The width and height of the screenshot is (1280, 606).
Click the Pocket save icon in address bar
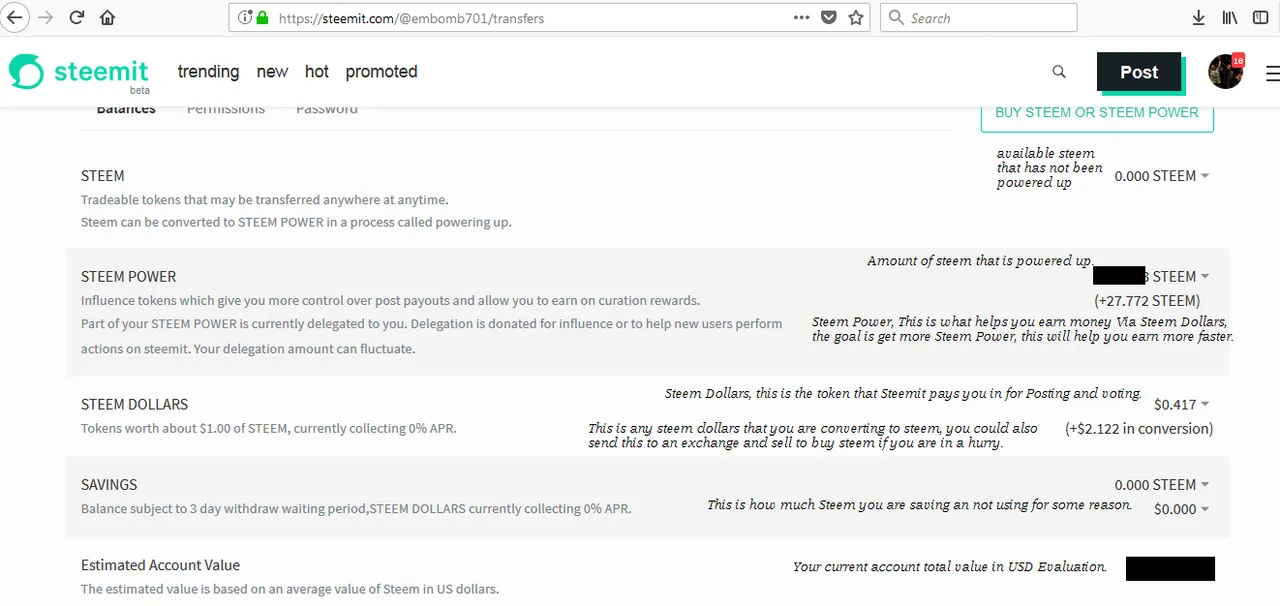pyautogui.click(x=829, y=17)
